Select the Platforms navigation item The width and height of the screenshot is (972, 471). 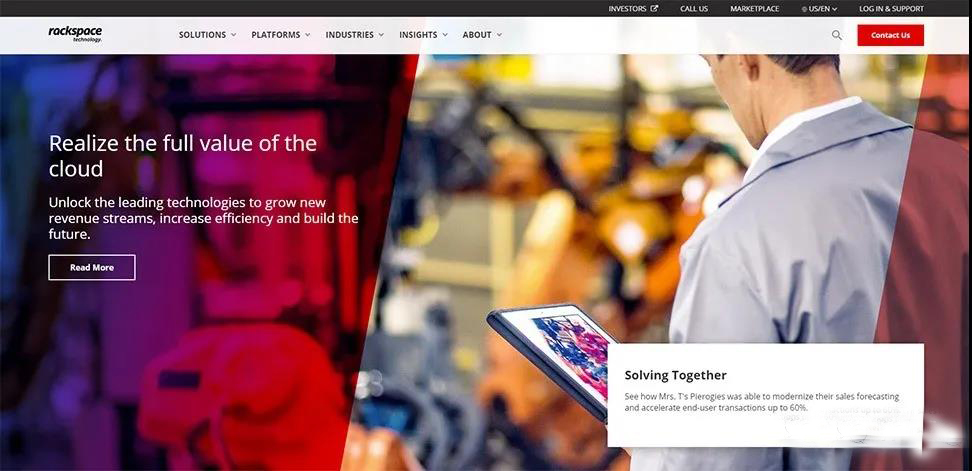(x=276, y=35)
